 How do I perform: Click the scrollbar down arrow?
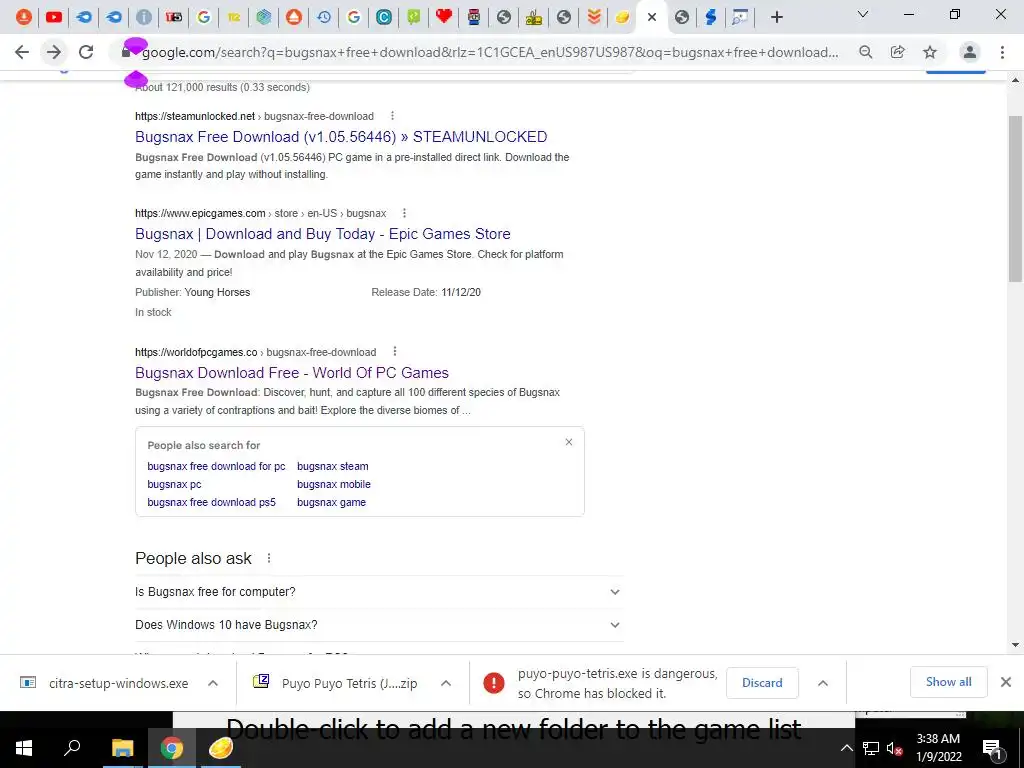click(1015, 645)
